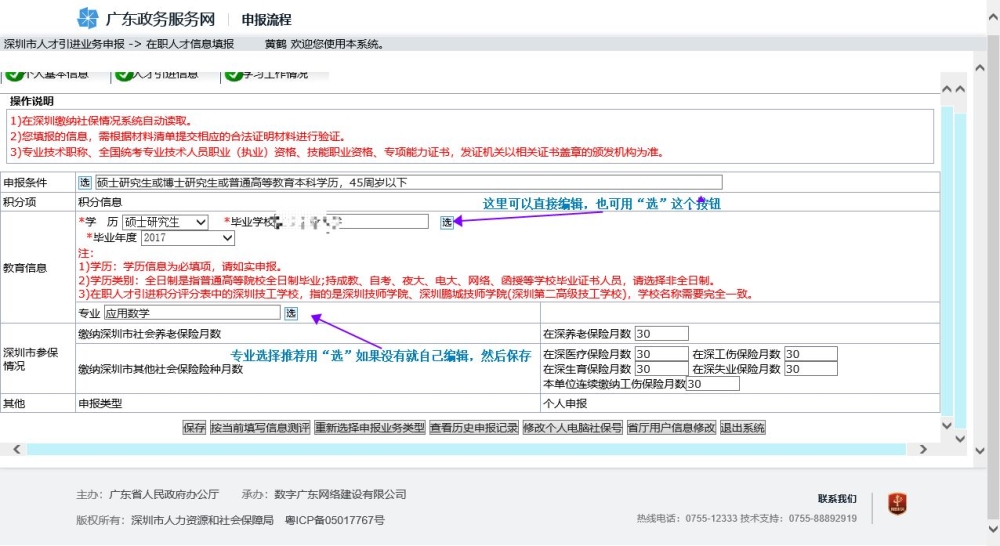
Task: Click 修改个人电脑社保号 button
Action: [572, 427]
